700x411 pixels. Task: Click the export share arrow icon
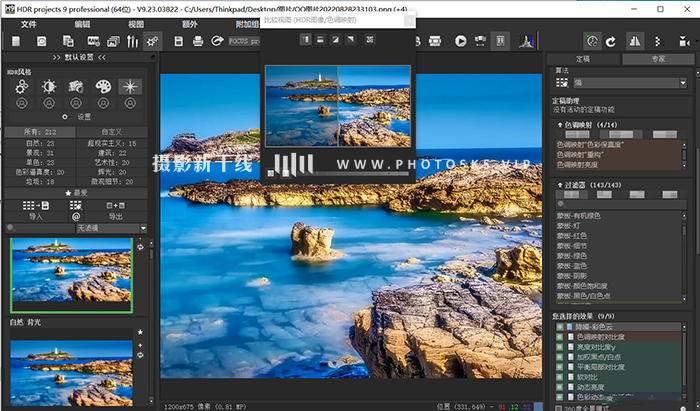coord(217,41)
